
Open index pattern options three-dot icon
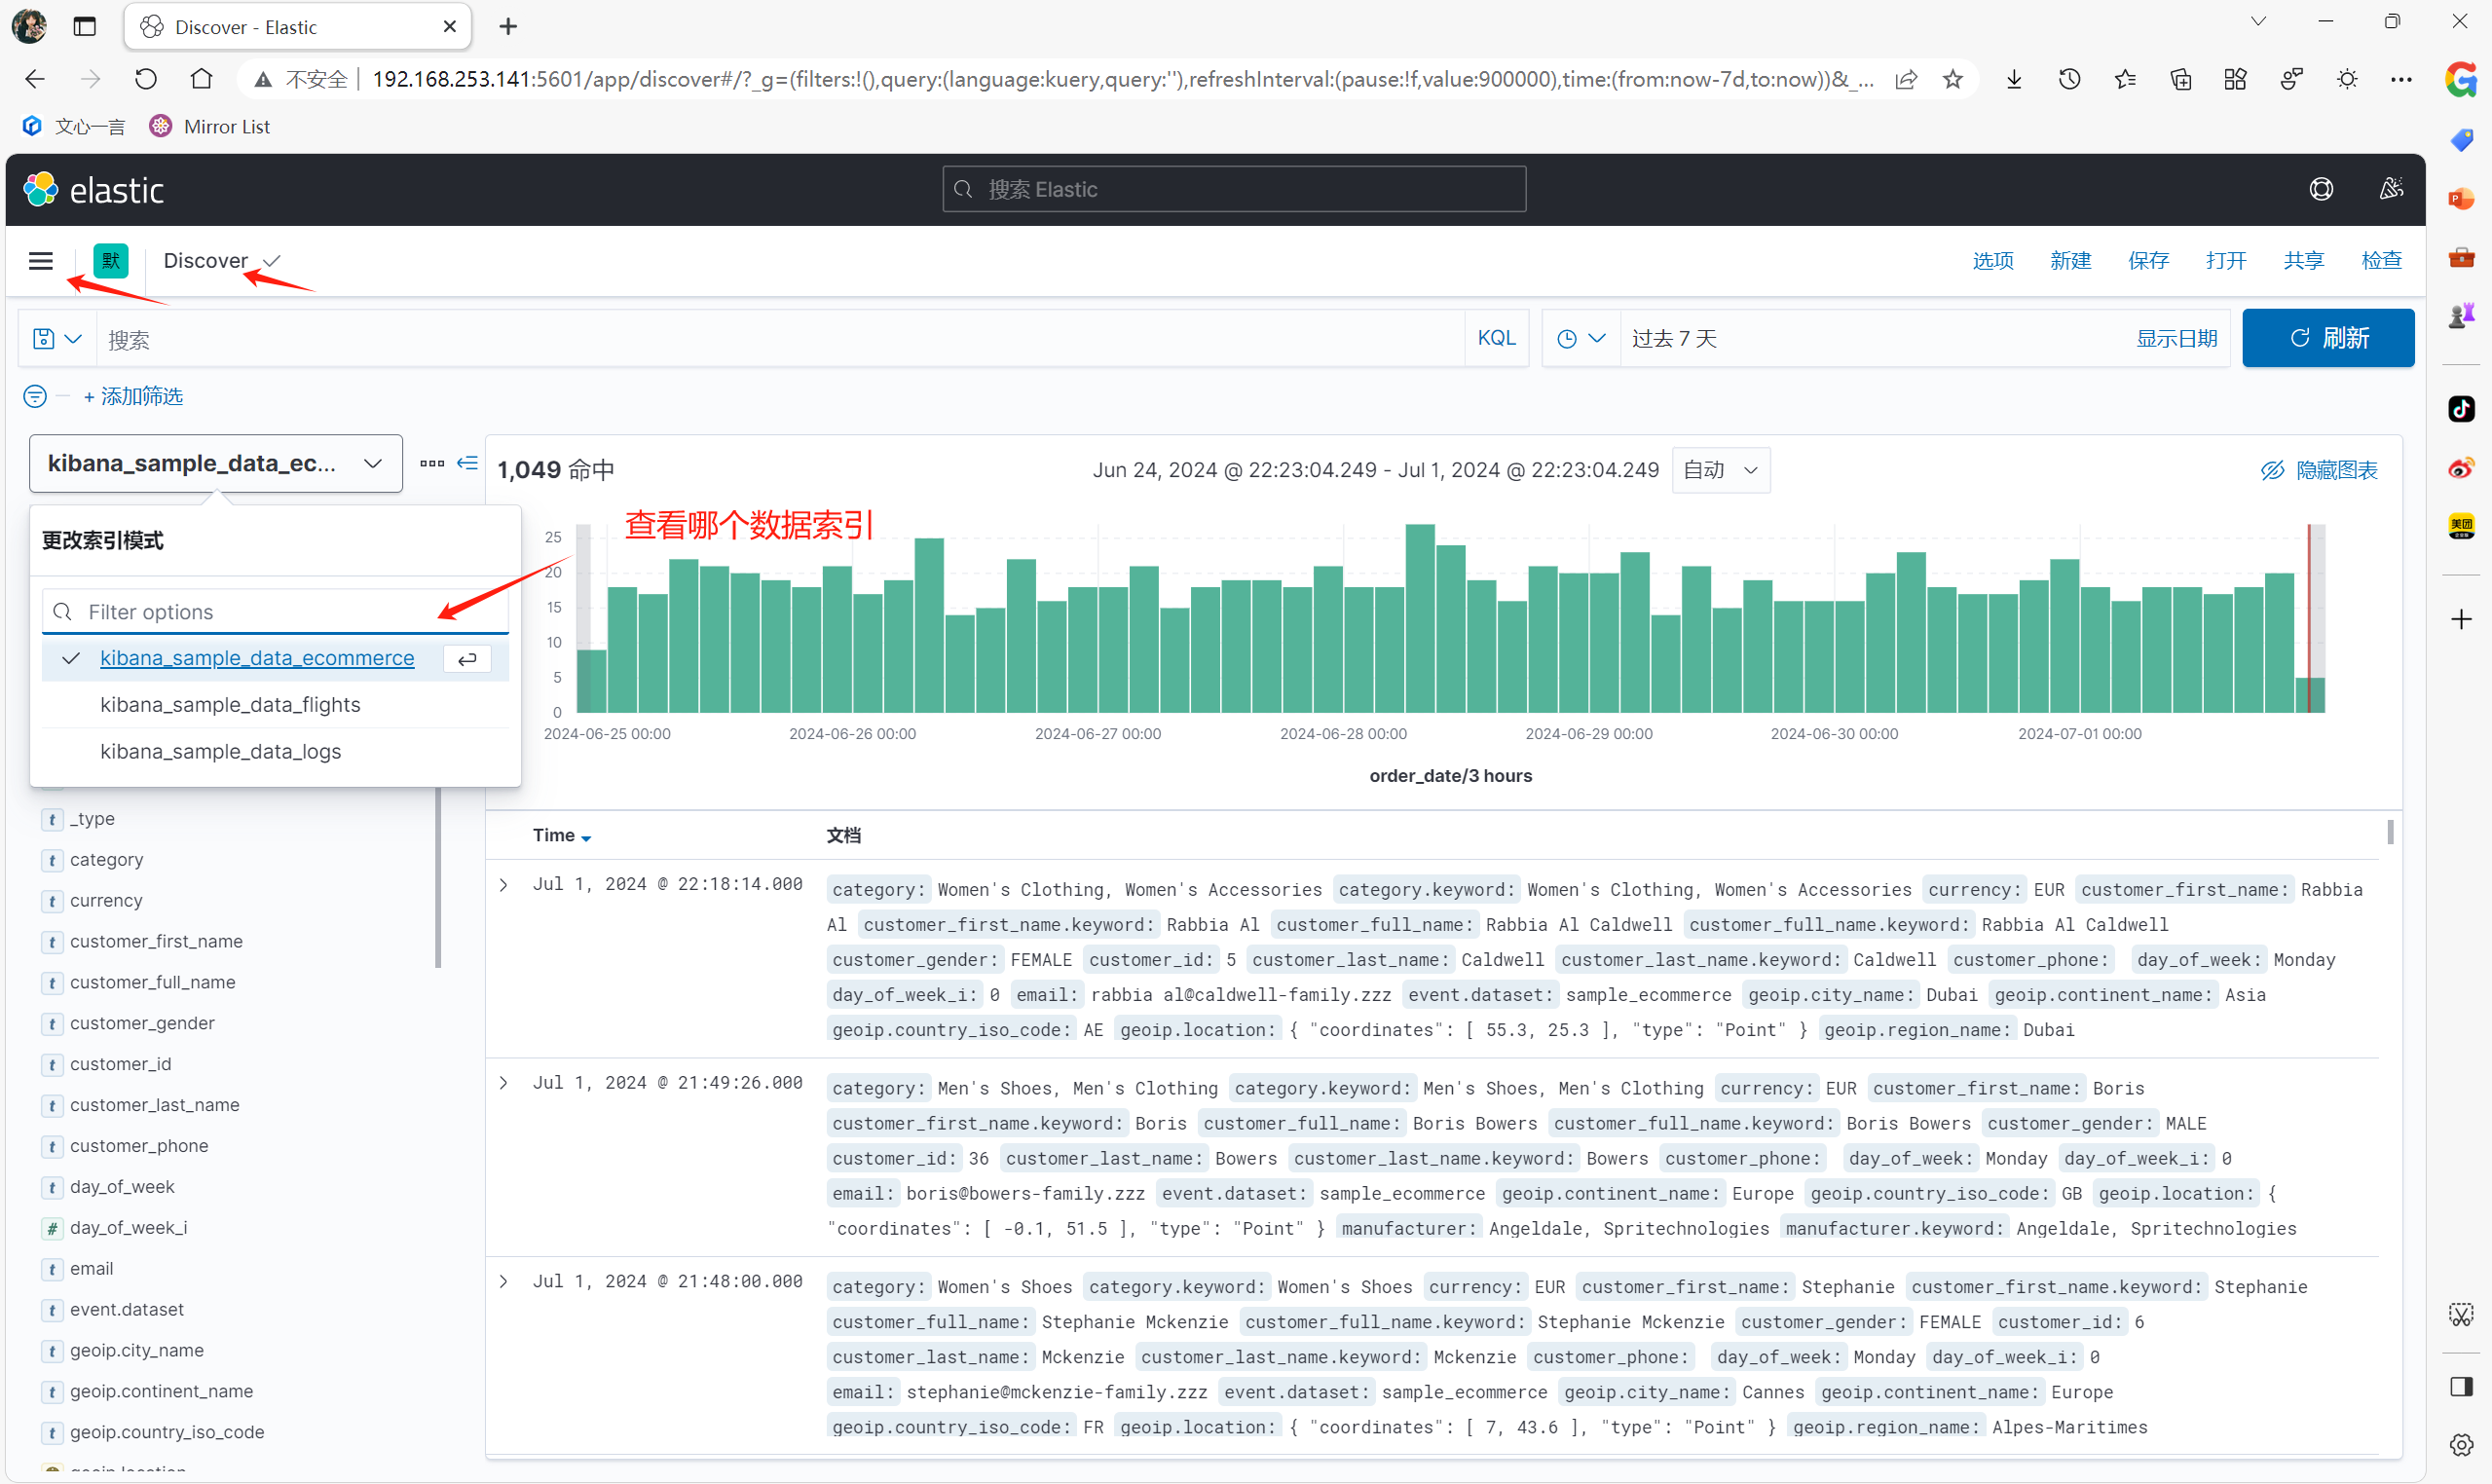point(432,463)
